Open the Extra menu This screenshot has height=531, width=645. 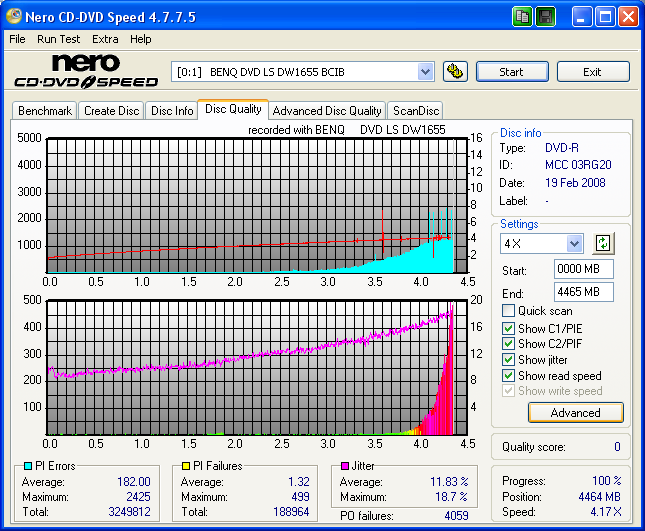[105, 39]
